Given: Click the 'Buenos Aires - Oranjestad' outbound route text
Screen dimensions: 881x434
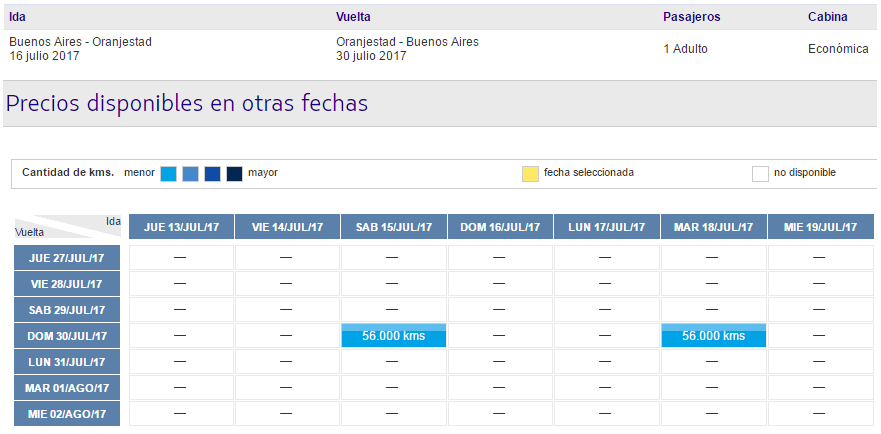Looking at the screenshot, I should pos(80,42).
